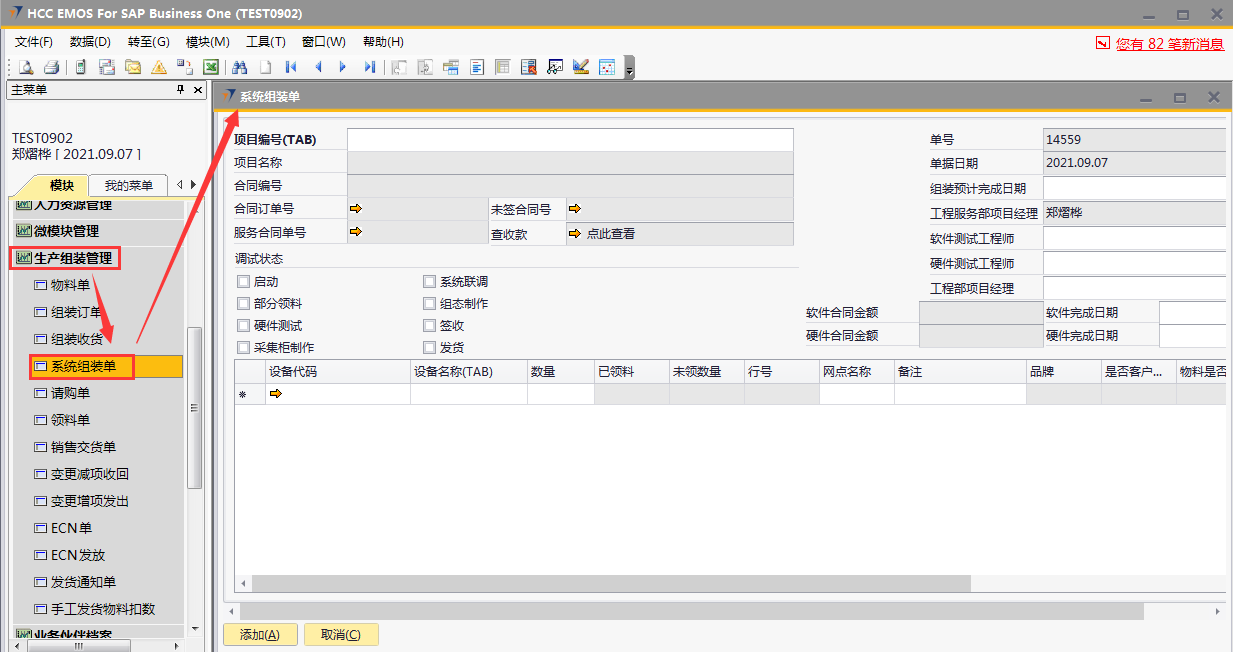
Task: Open the 82 new messages link
Action: click(x=1169, y=43)
